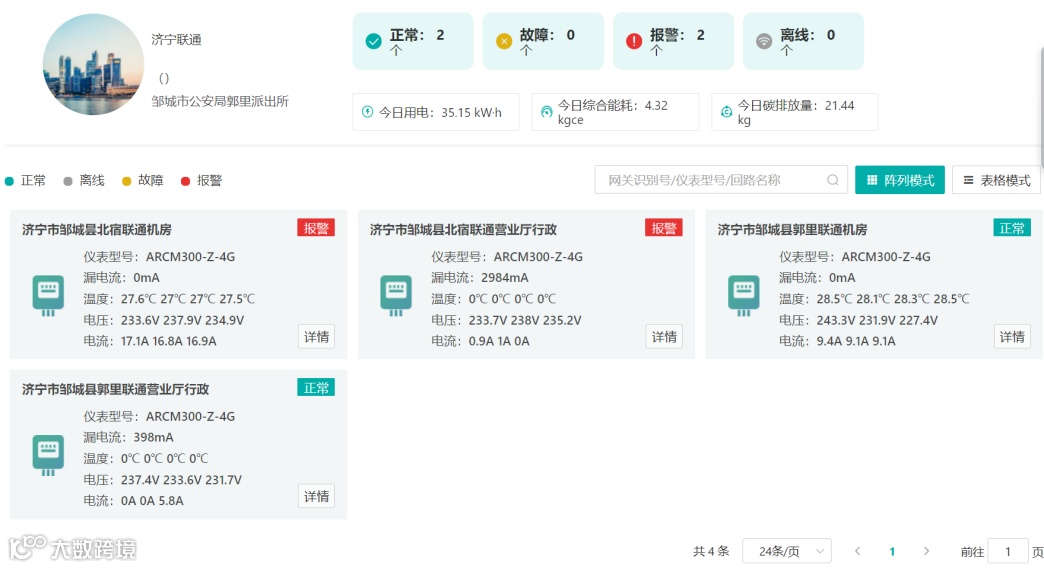The height and width of the screenshot is (568, 1044).
Task: Go to previous page arrow
Action: tap(858, 551)
